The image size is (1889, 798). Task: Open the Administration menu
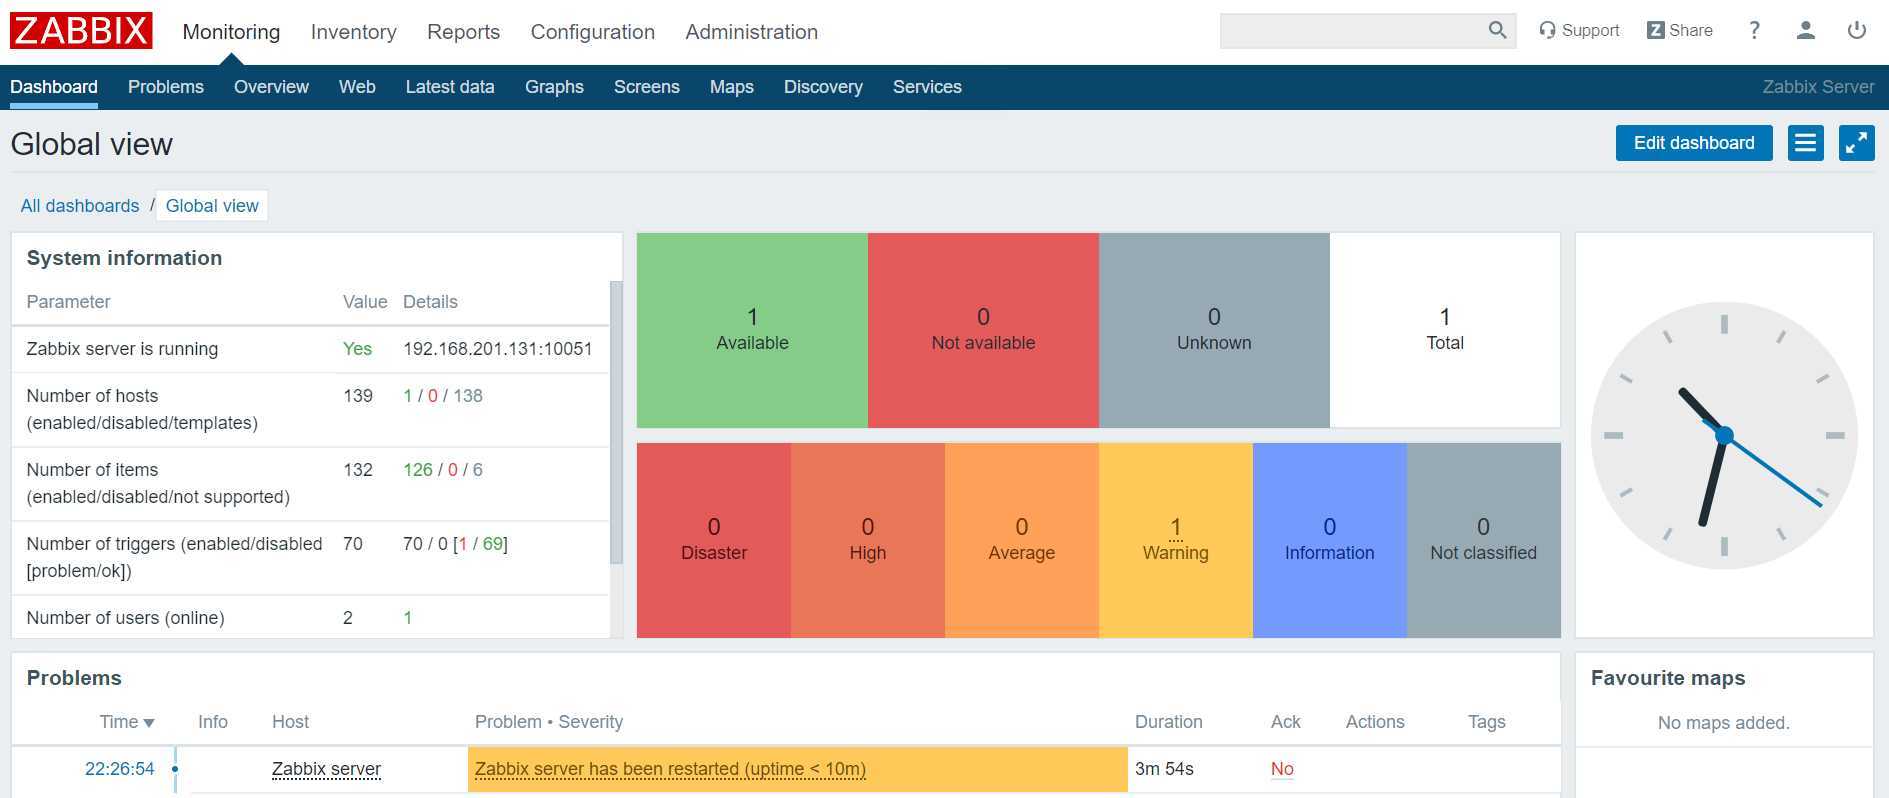[x=752, y=32]
